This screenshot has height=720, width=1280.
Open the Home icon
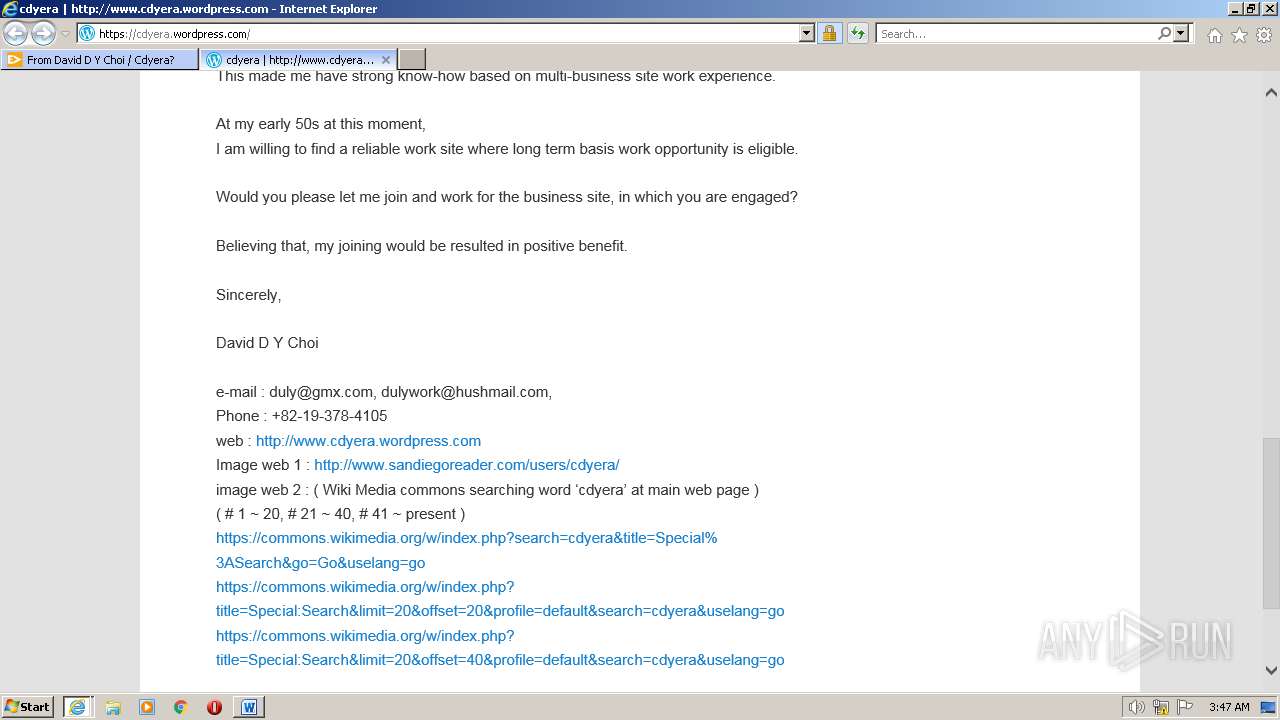(1214, 35)
